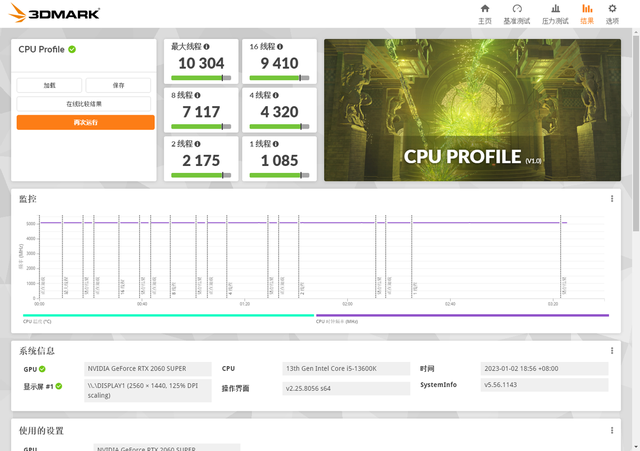The width and height of the screenshot is (640, 451).
Task: Click the save (保存) button
Action: pos(118,85)
